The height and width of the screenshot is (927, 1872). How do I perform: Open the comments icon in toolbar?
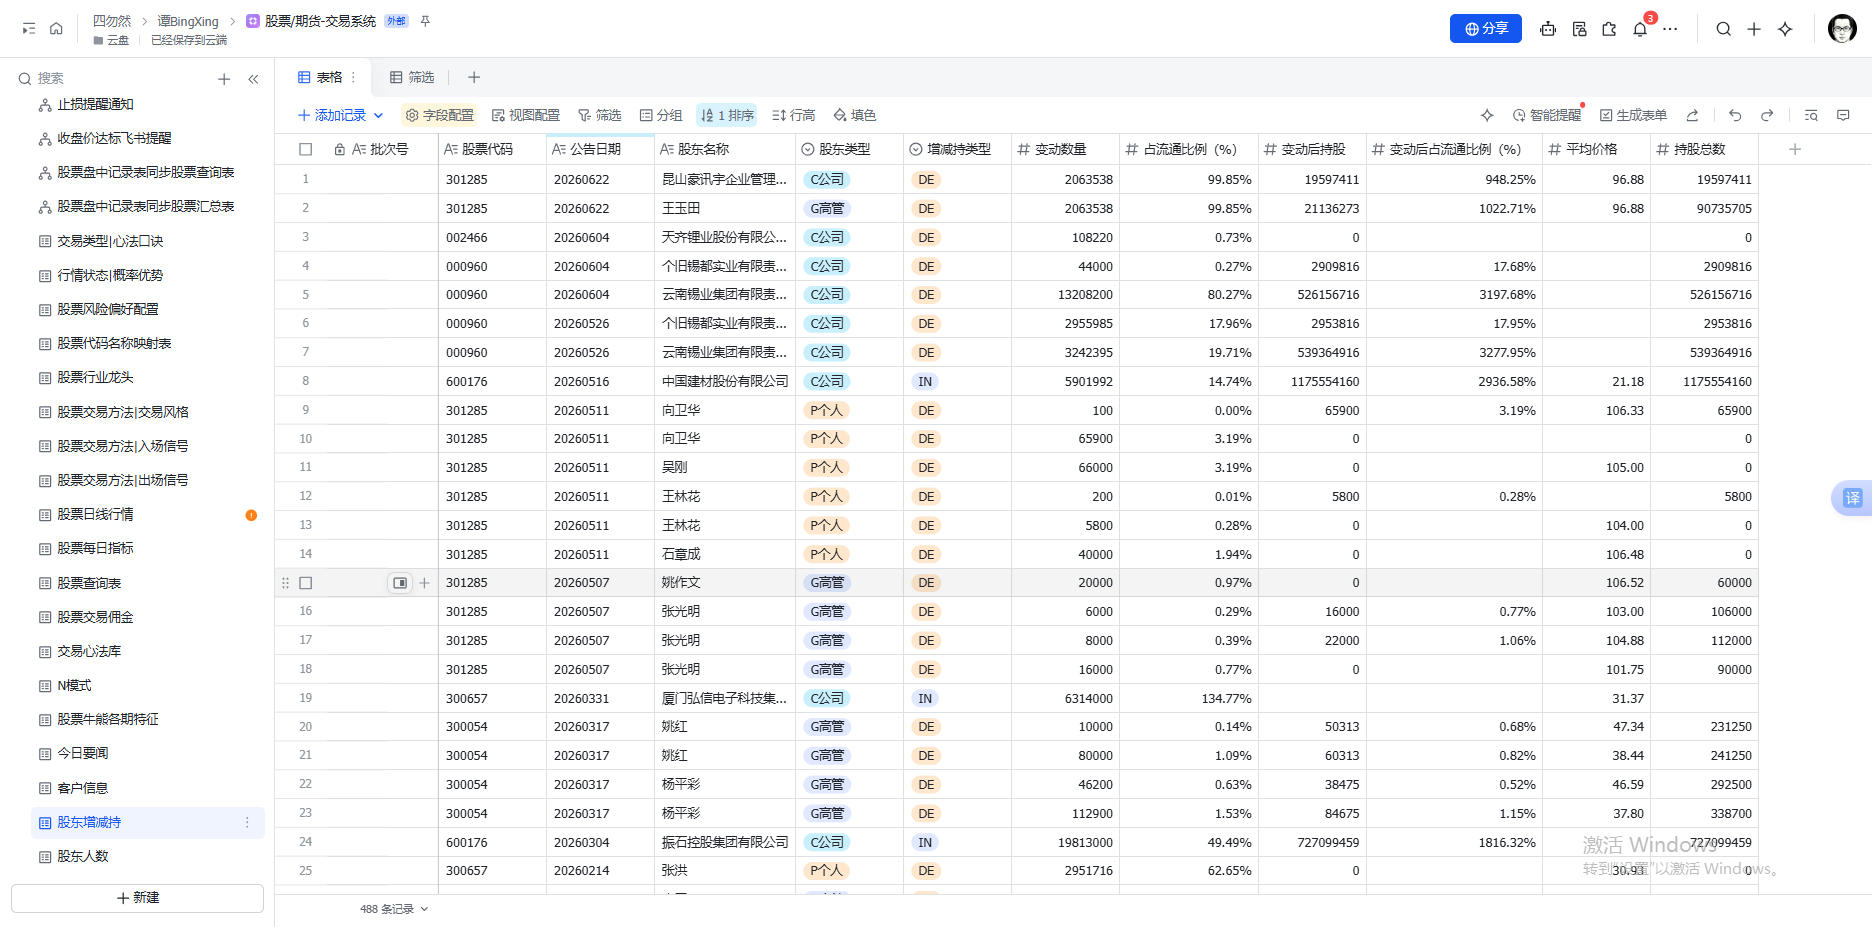(1843, 115)
